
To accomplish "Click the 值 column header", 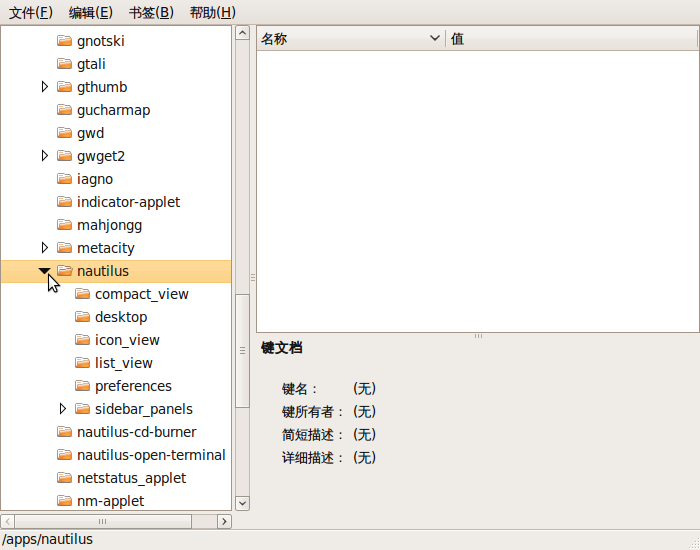I will pos(571,39).
